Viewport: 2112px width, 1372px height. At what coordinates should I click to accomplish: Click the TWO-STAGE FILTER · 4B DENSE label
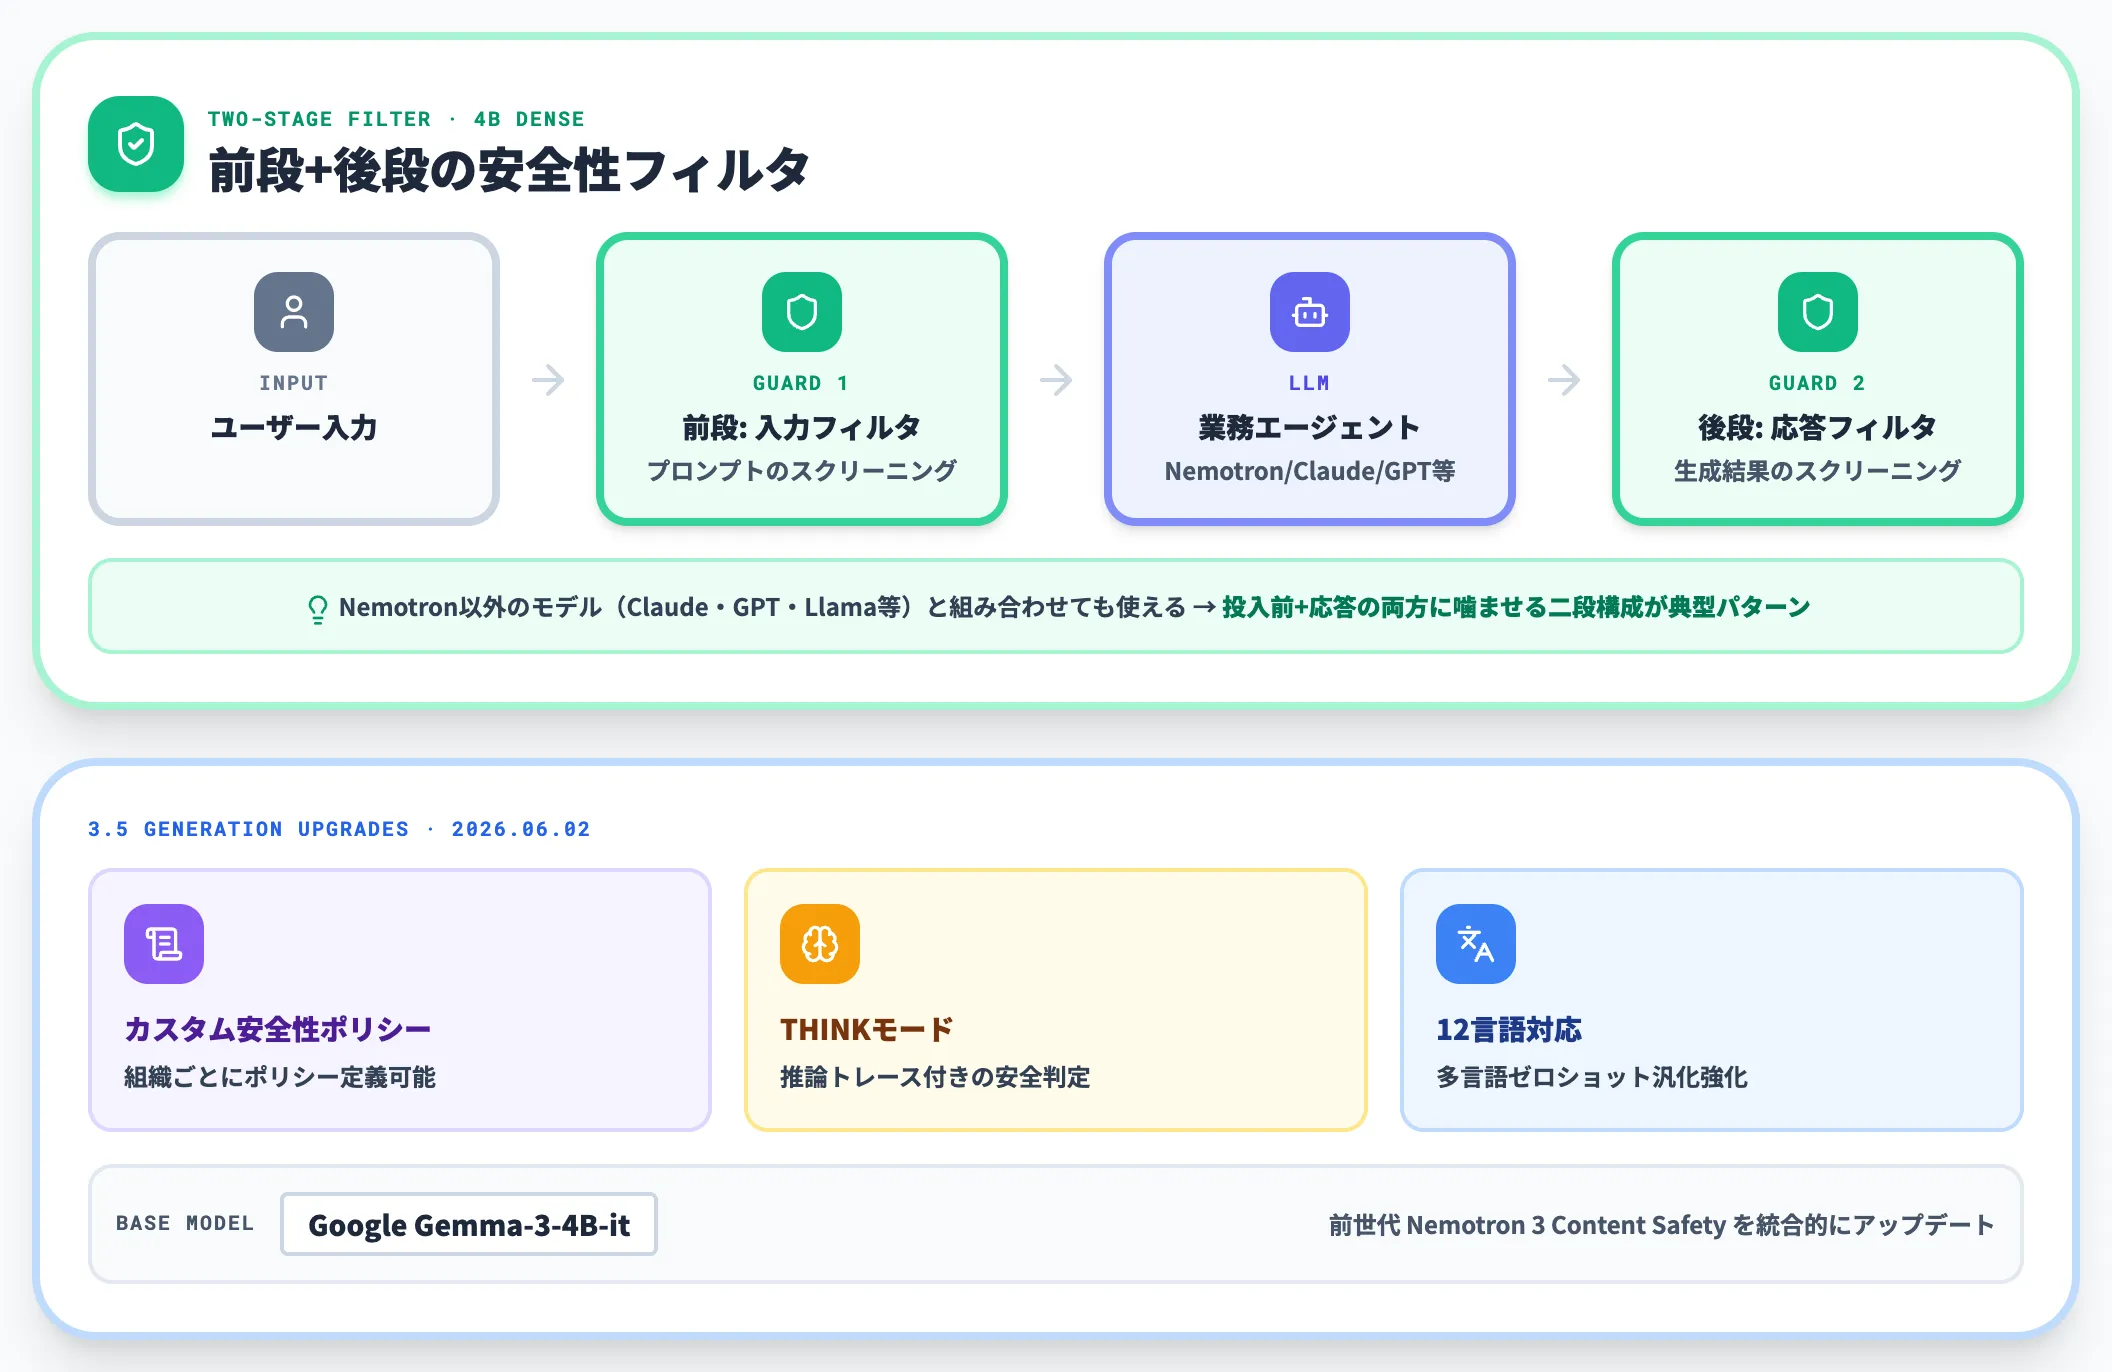(x=396, y=119)
